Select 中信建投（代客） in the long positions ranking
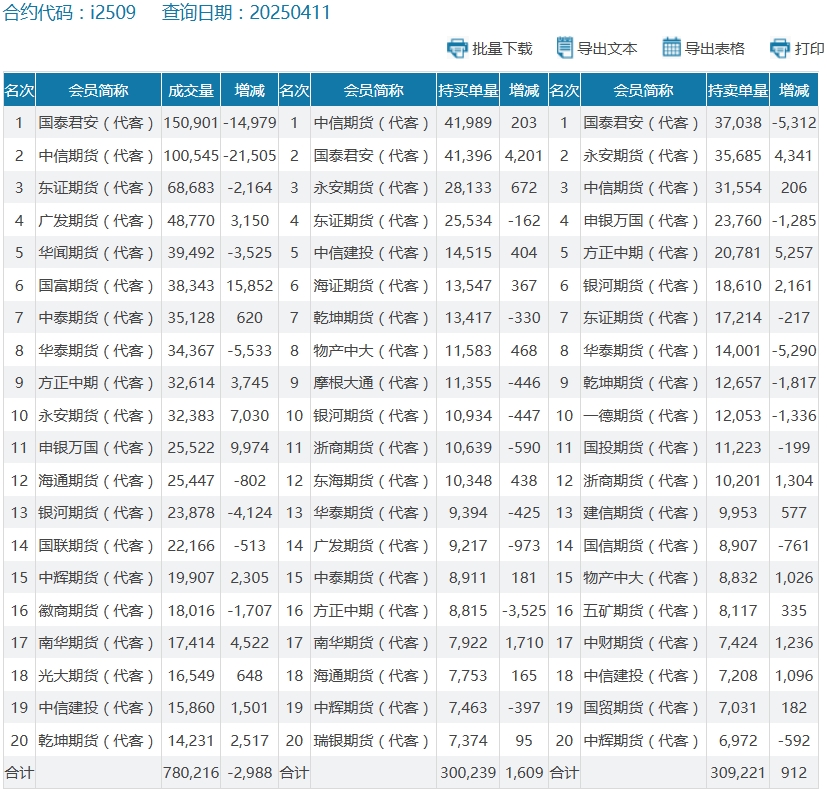 click(371, 253)
